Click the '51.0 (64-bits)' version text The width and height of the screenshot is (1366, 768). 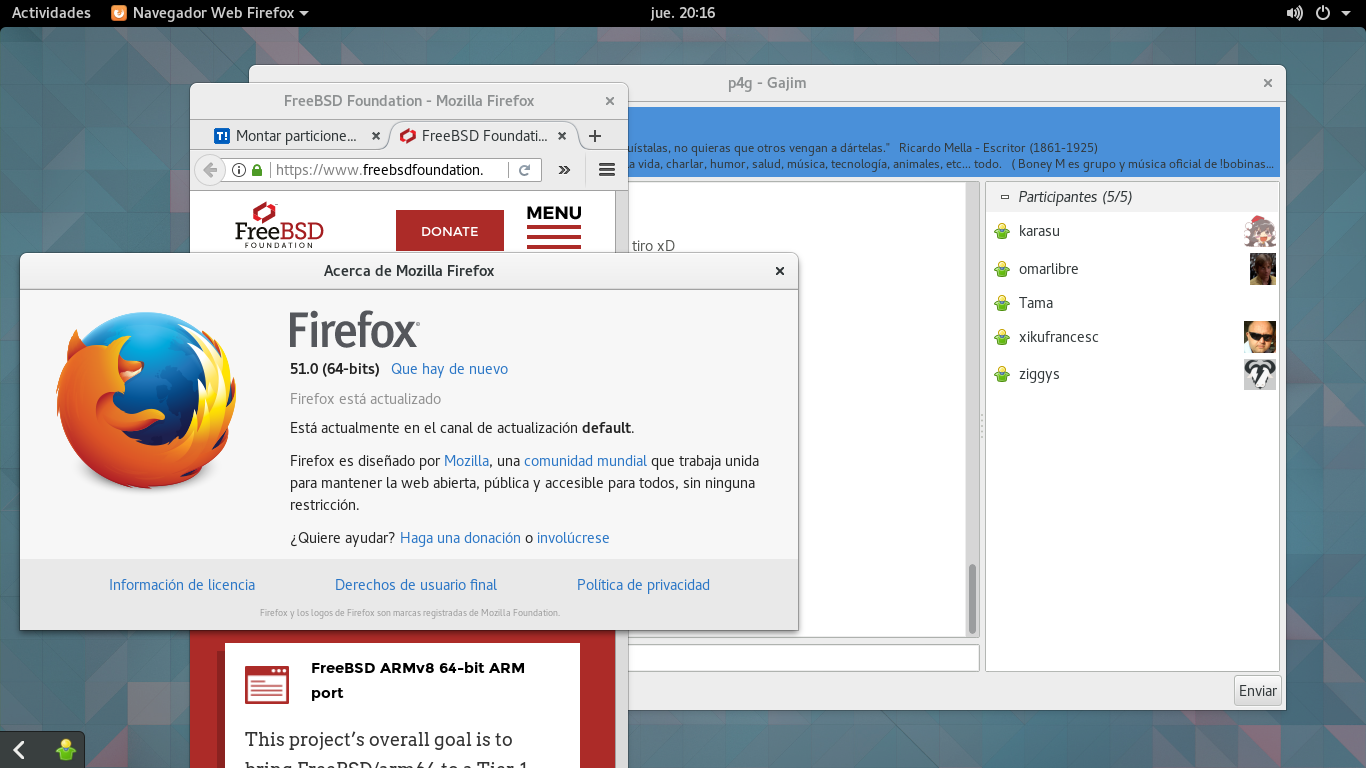(335, 369)
